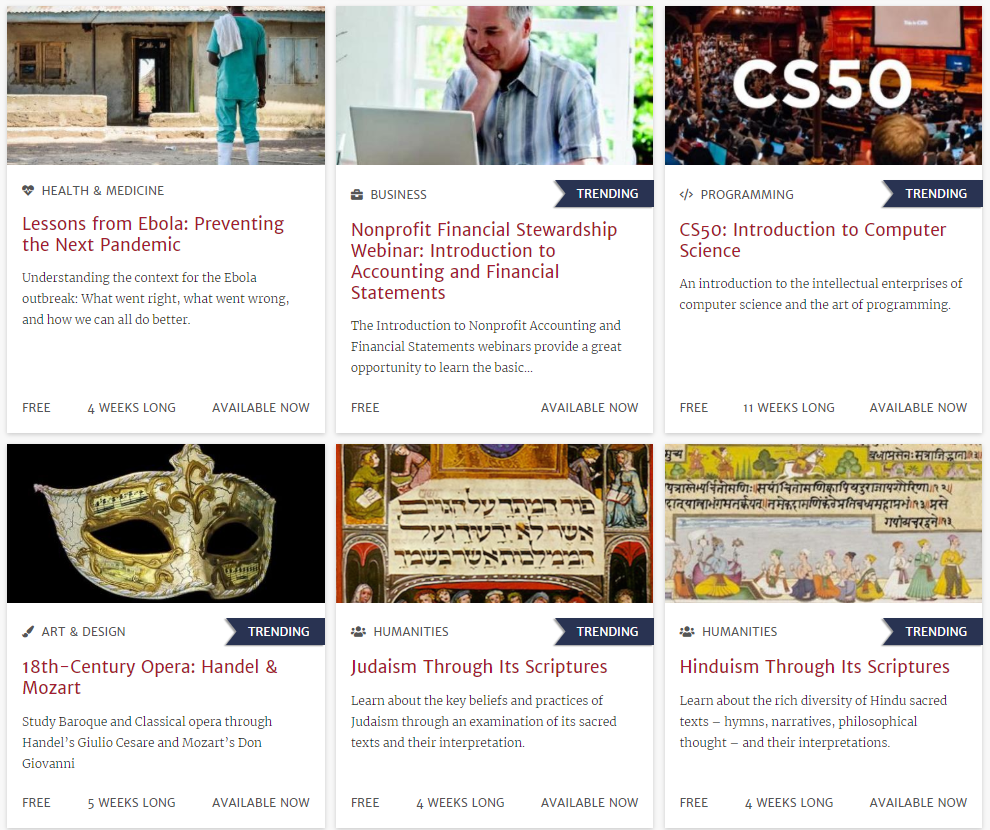Click the code brackets icon beside Programming
Image resolution: width=990 pixels, height=830 pixels.
686,194
